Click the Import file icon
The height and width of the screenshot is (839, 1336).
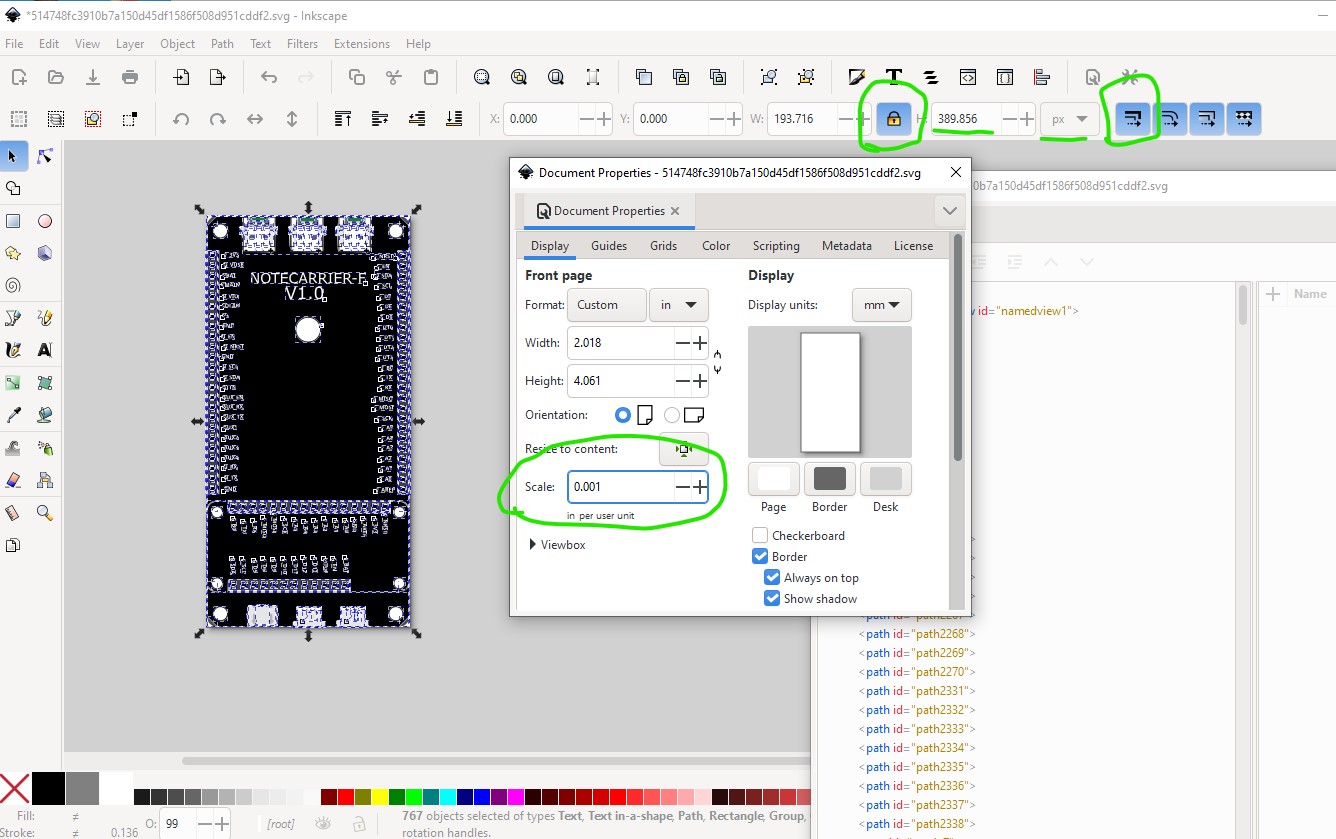point(181,77)
